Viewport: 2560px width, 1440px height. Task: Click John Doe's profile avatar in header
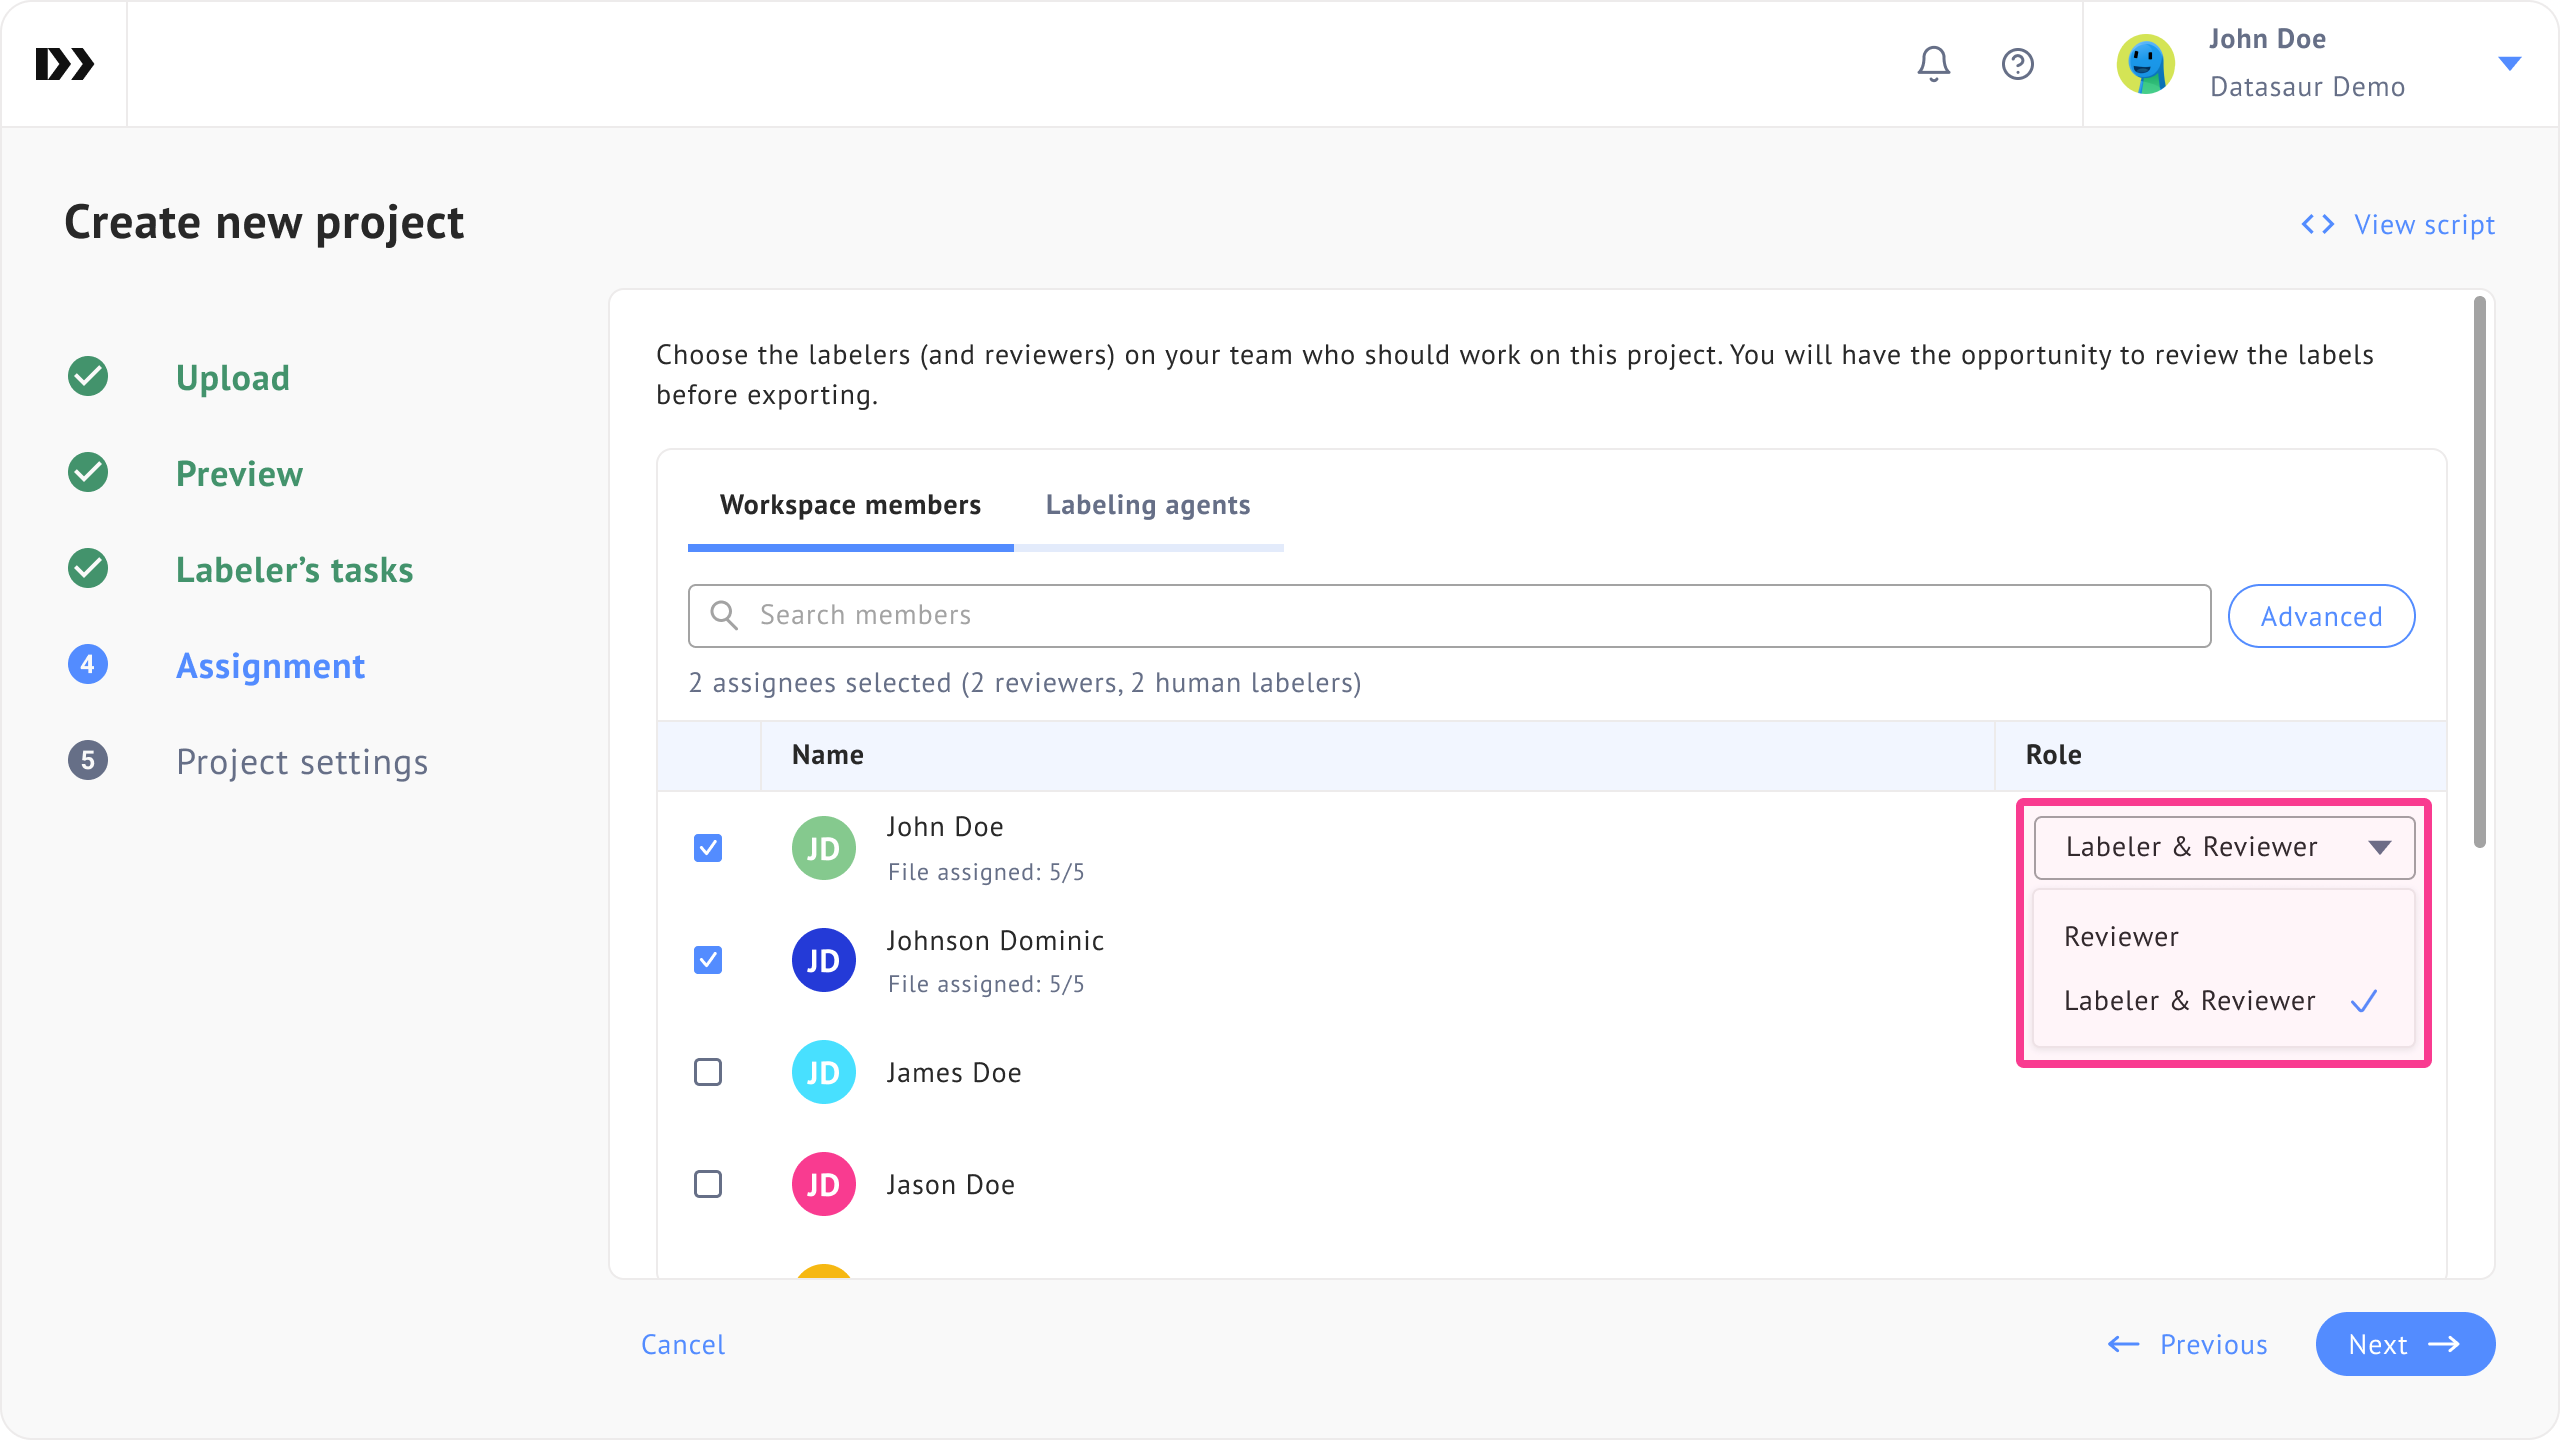[x=2145, y=64]
